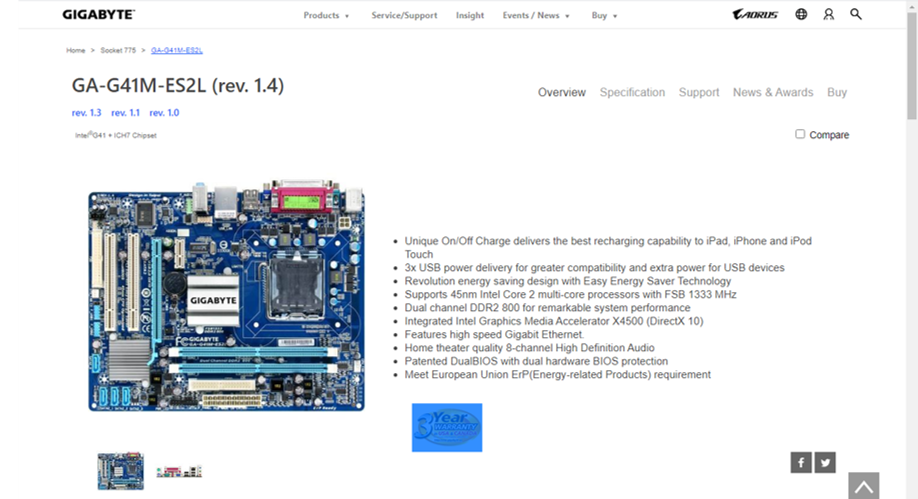
Task: Open the rev. 1.3 link
Action: [86, 112]
